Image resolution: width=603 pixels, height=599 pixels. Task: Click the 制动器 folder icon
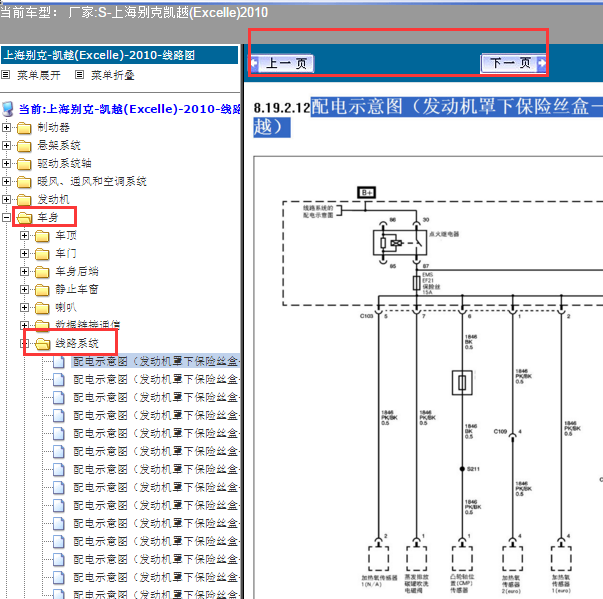pos(24,127)
